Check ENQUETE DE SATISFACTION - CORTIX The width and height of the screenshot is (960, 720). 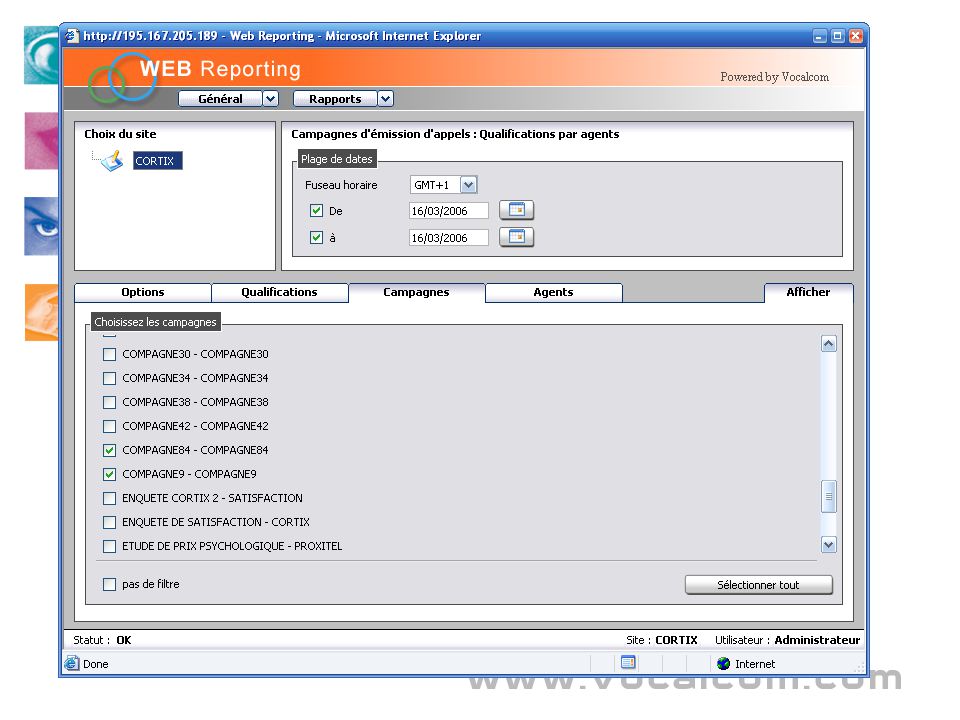109,522
